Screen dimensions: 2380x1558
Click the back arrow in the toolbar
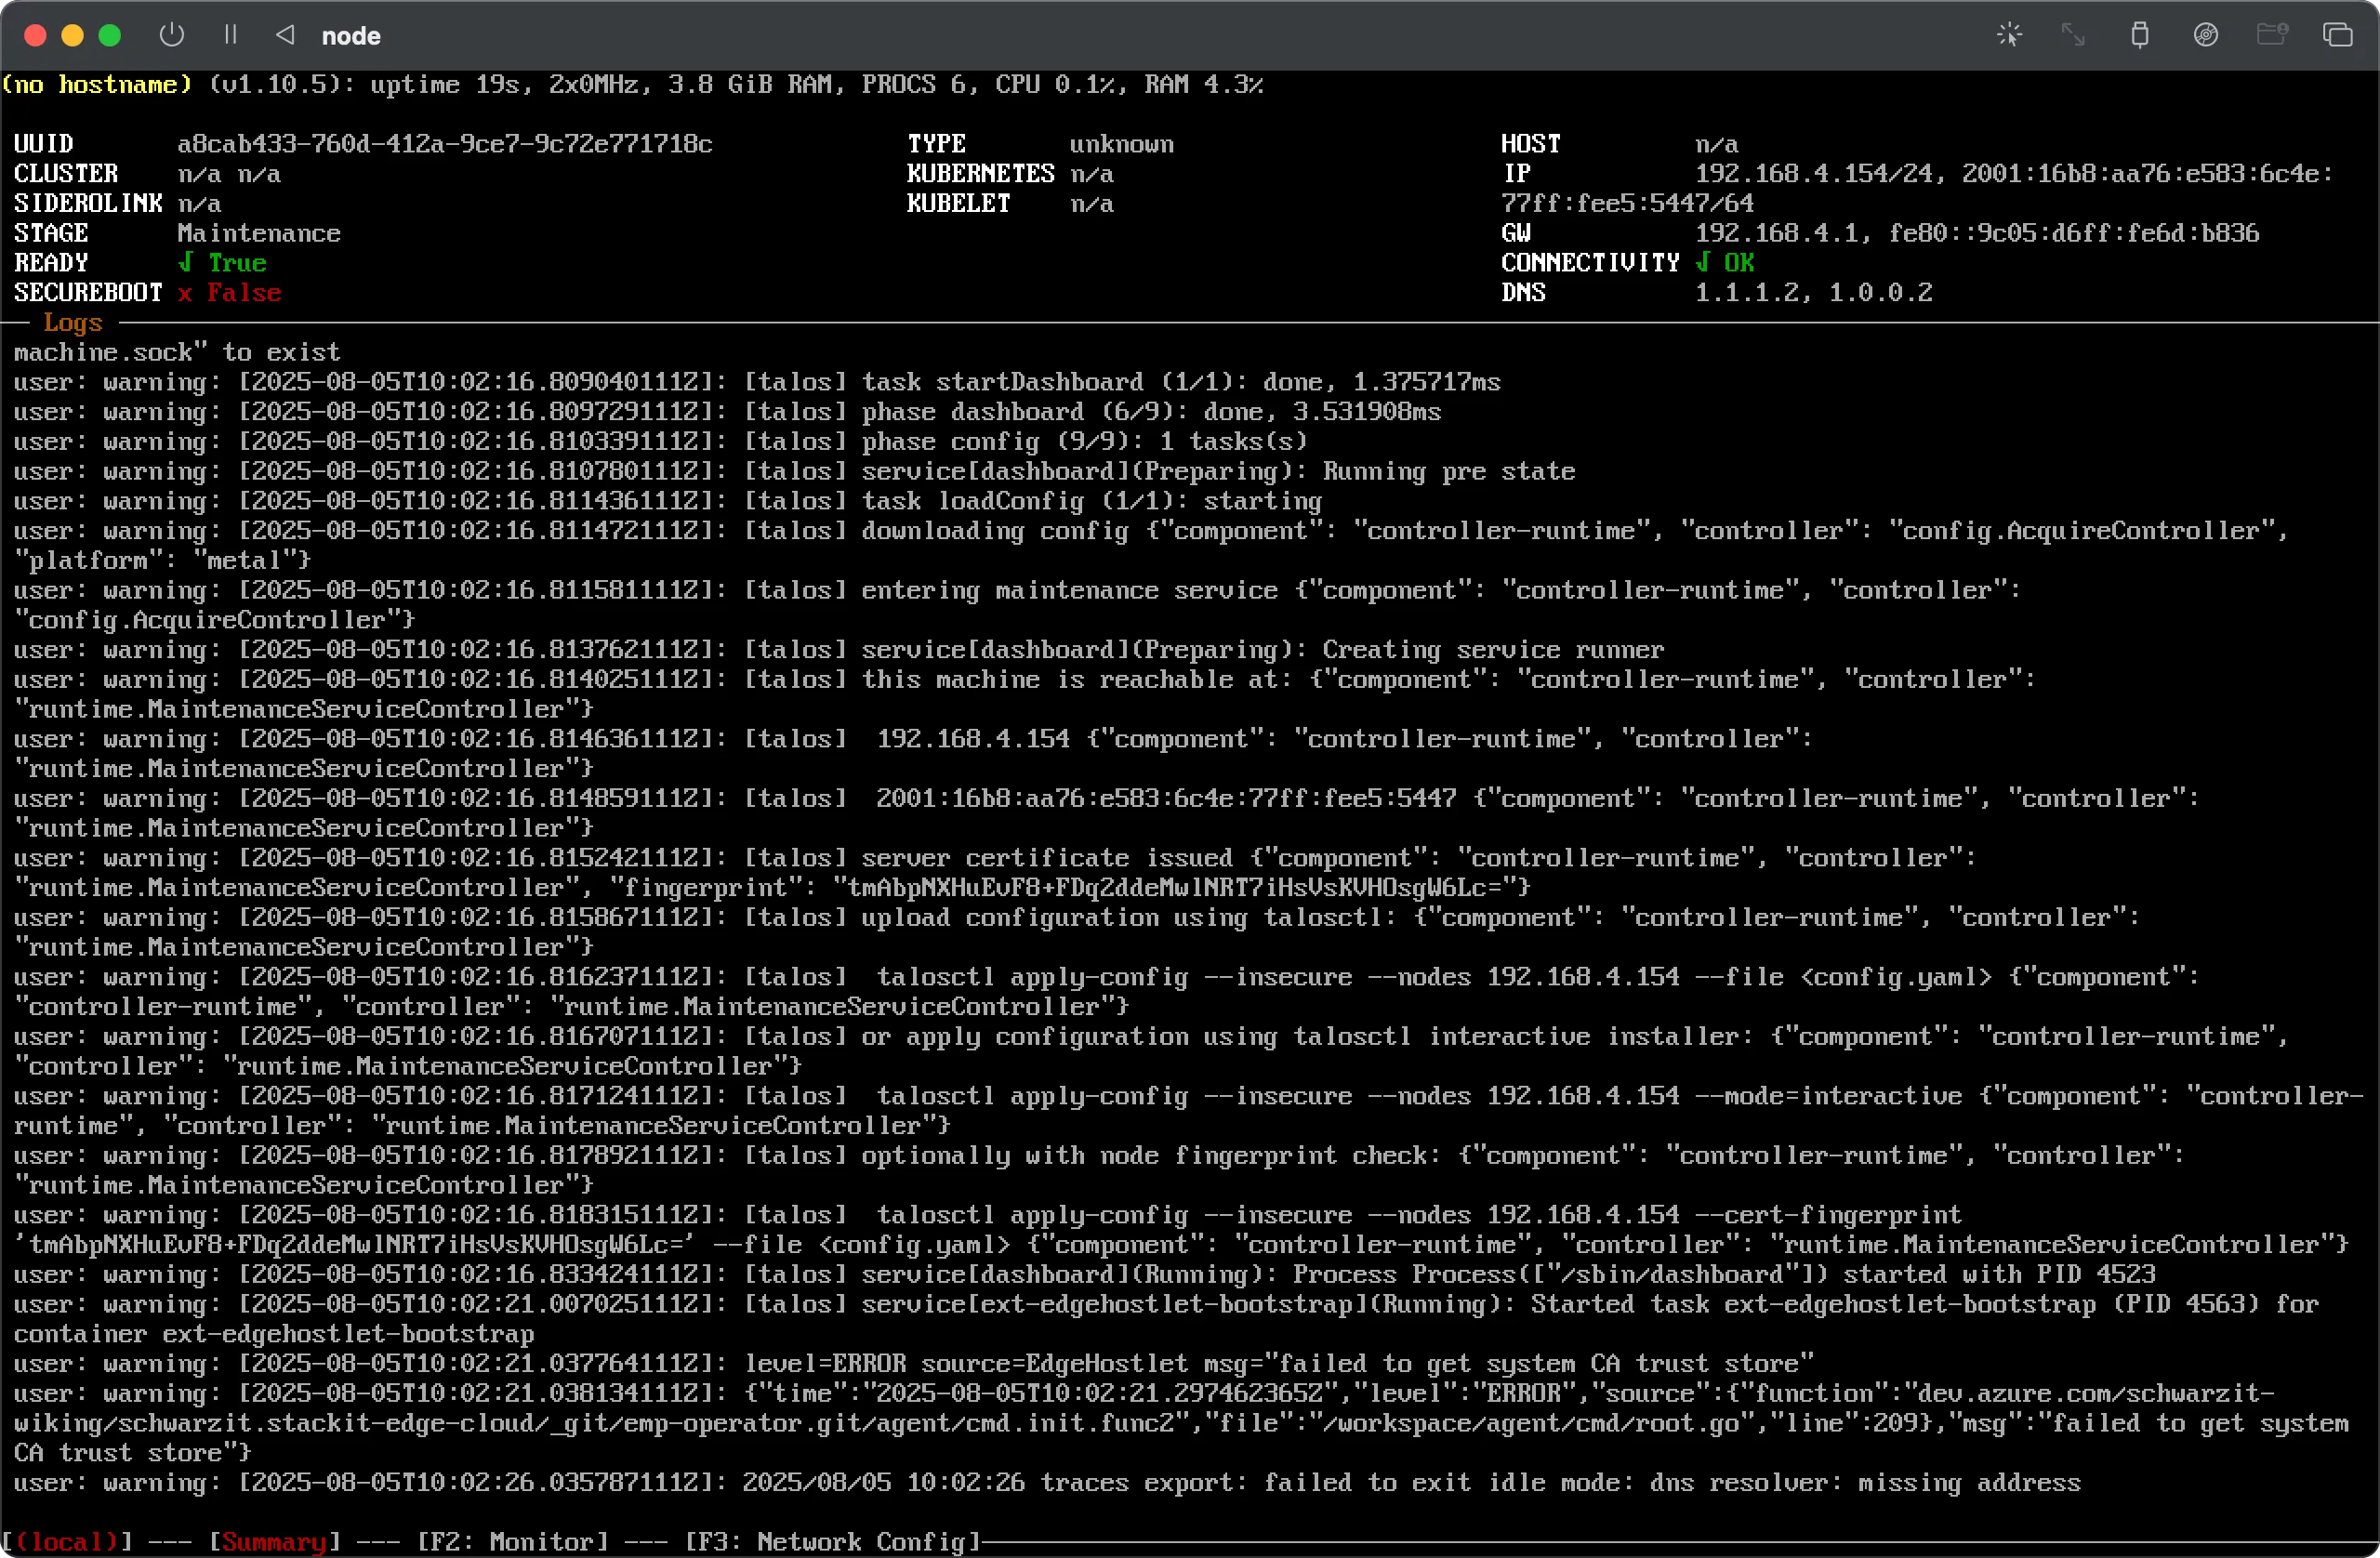pyautogui.click(x=285, y=35)
